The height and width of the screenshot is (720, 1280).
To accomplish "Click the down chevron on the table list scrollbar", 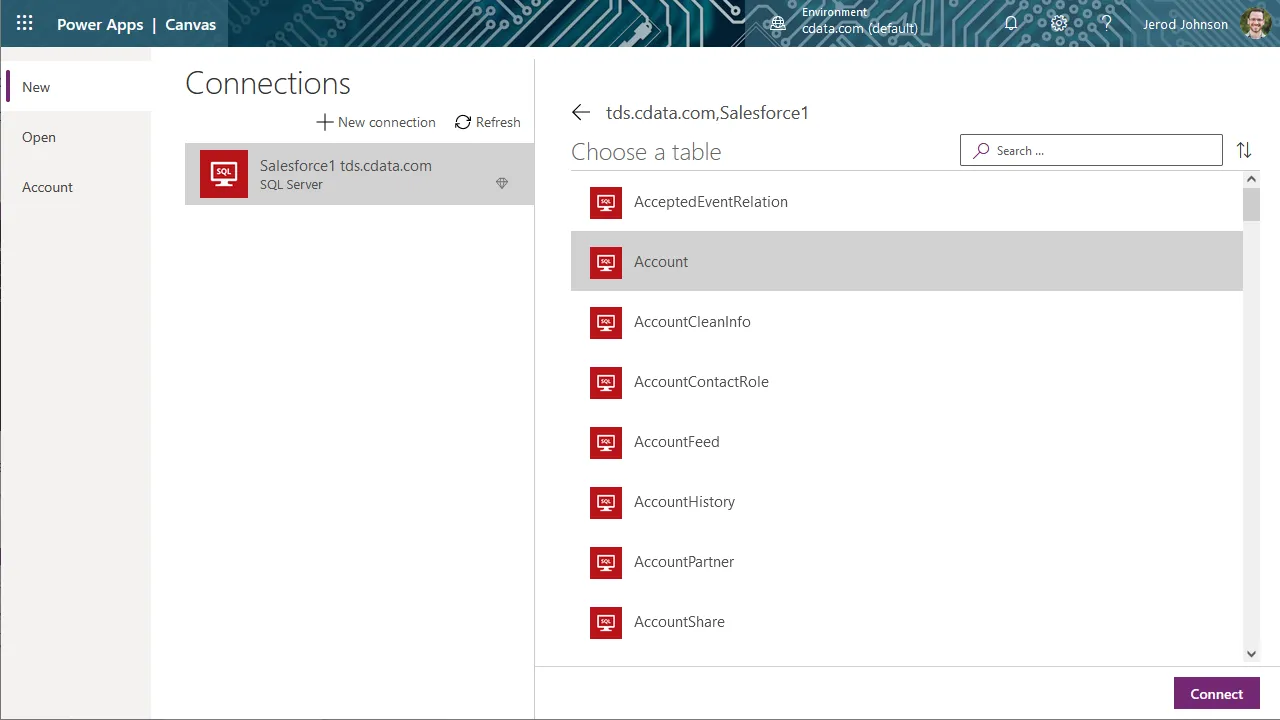I will [1251, 653].
